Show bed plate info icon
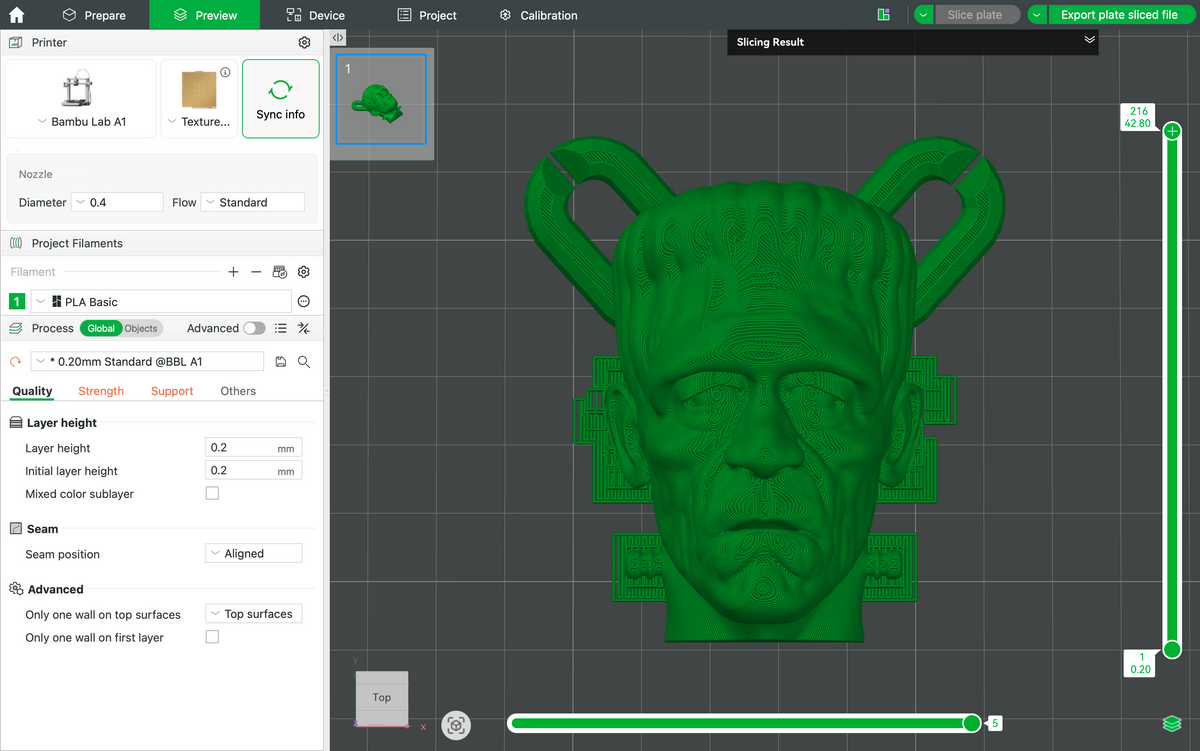The image size is (1200, 751). 225,72
